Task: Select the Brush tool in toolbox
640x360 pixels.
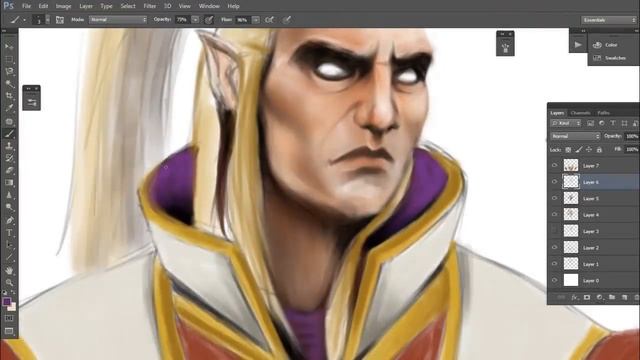Action: pyautogui.click(x=9, y=133)
